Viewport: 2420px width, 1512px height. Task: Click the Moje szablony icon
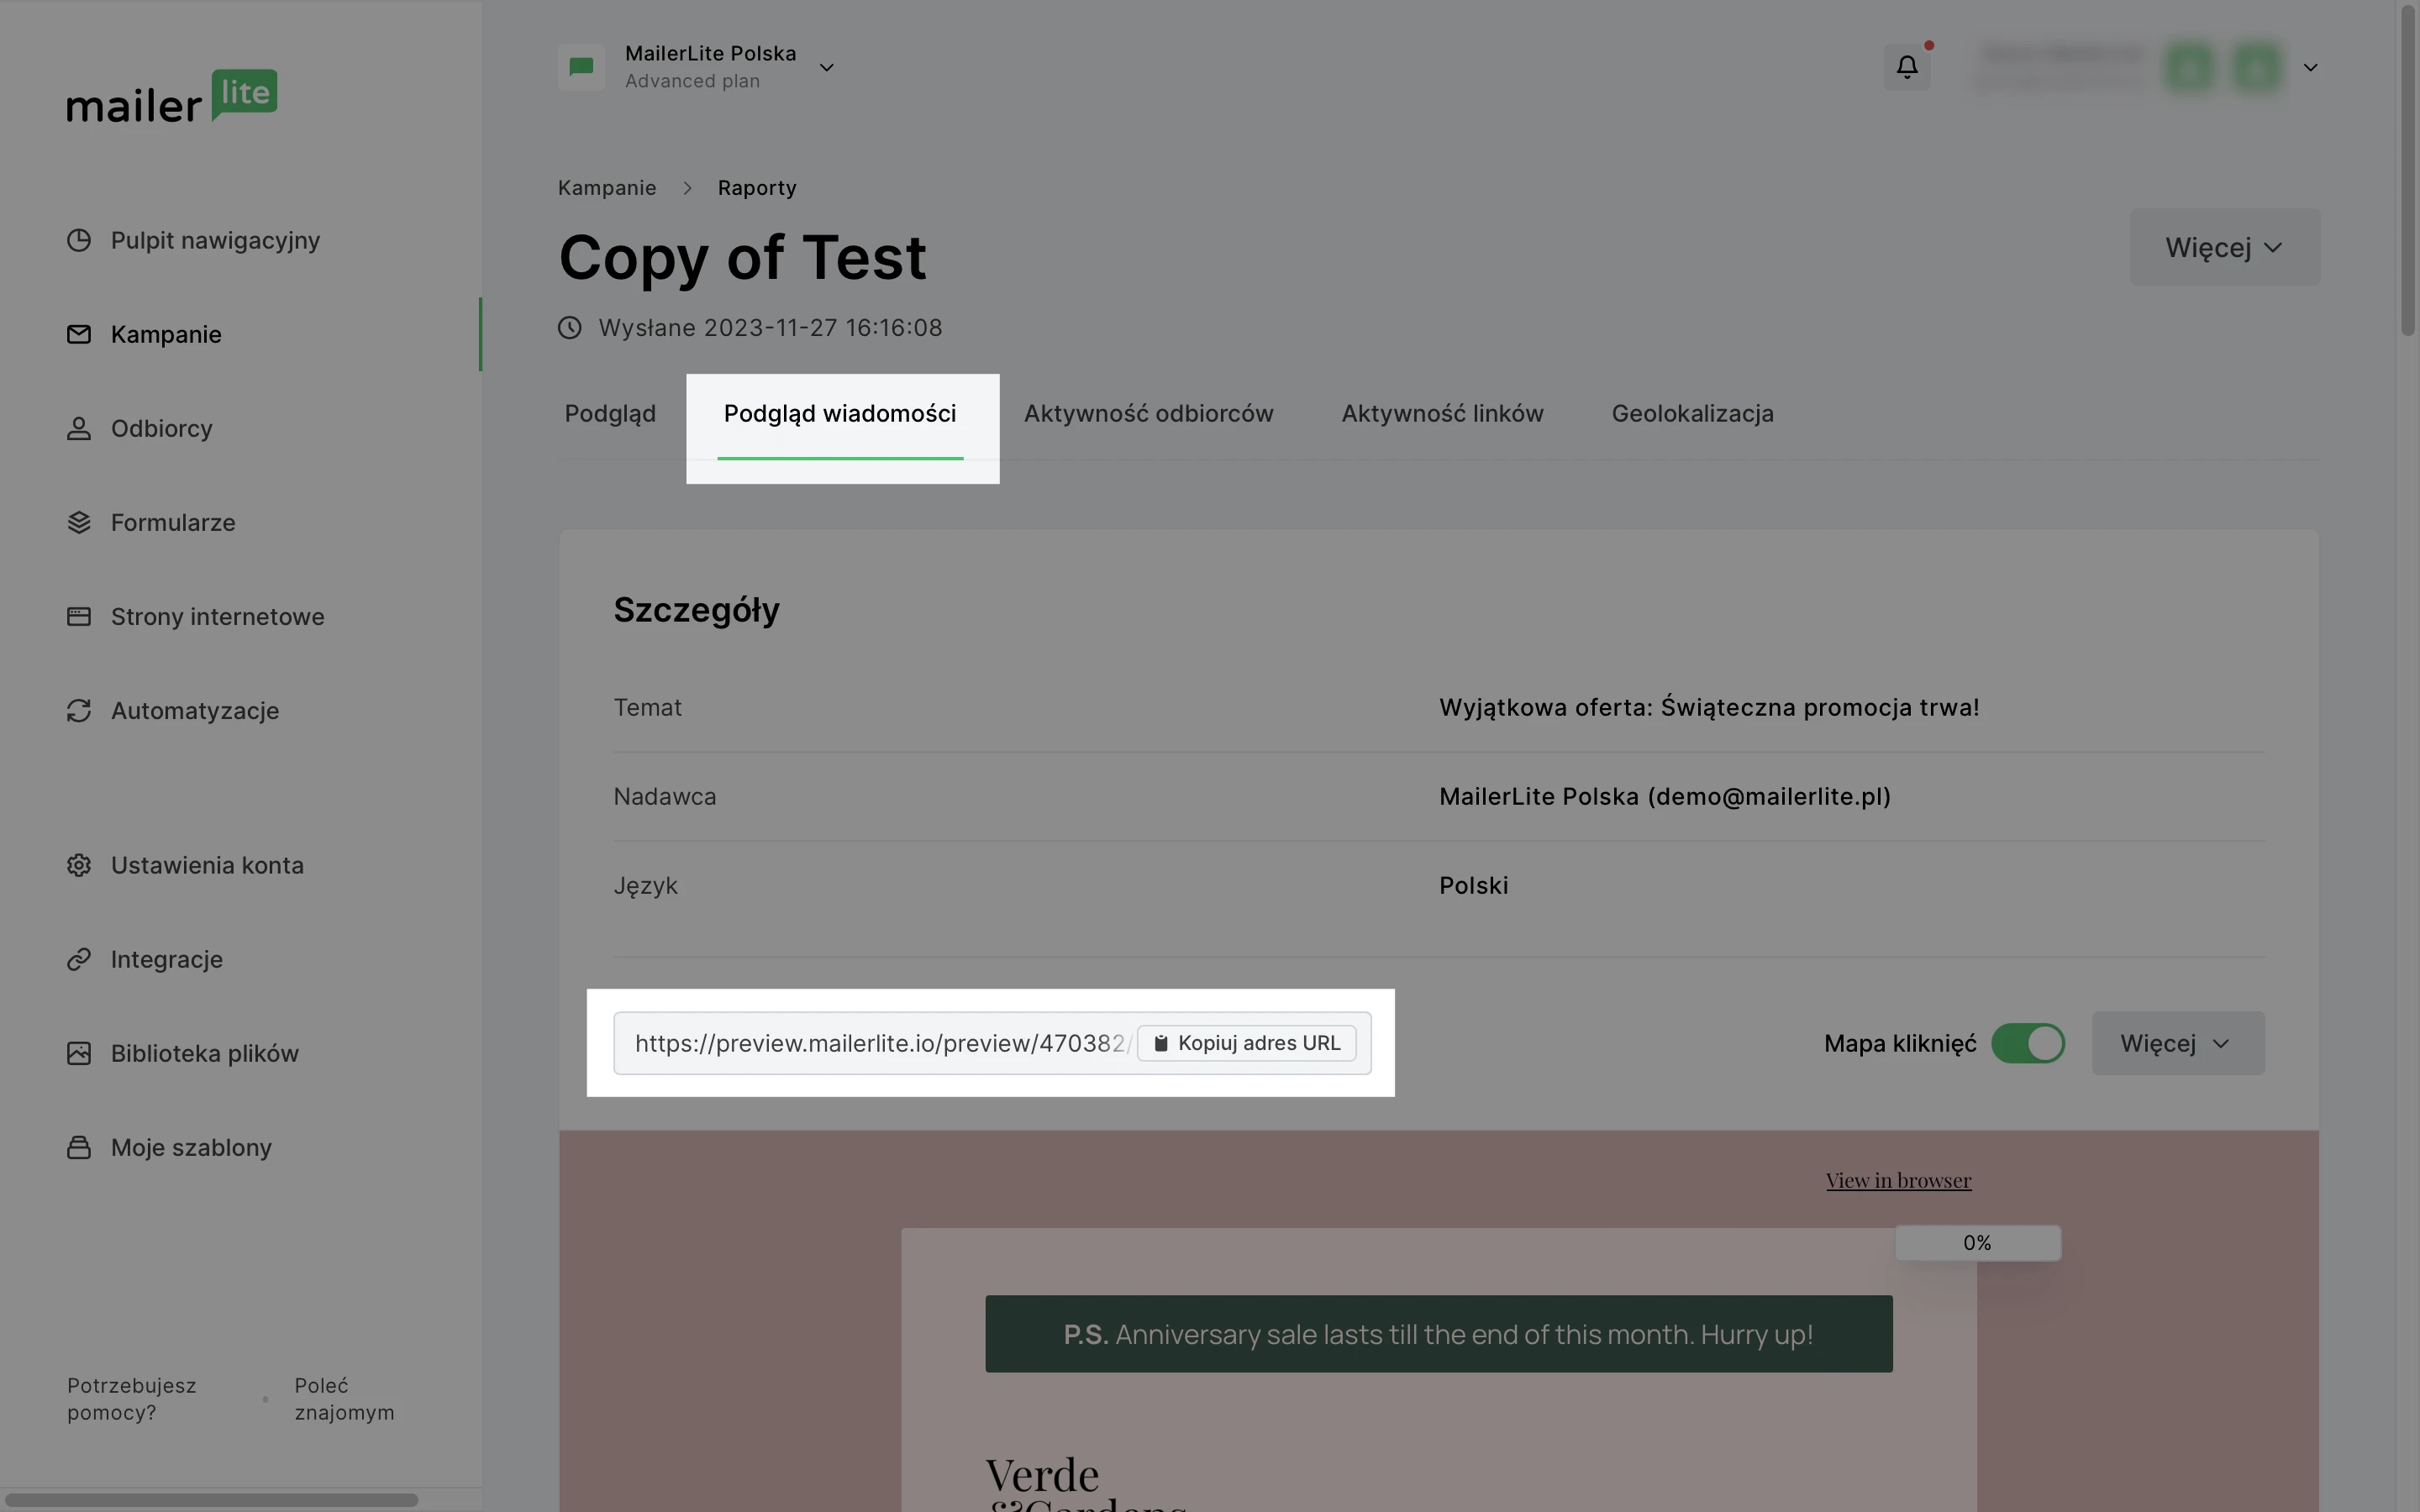tap(79, 1147)
